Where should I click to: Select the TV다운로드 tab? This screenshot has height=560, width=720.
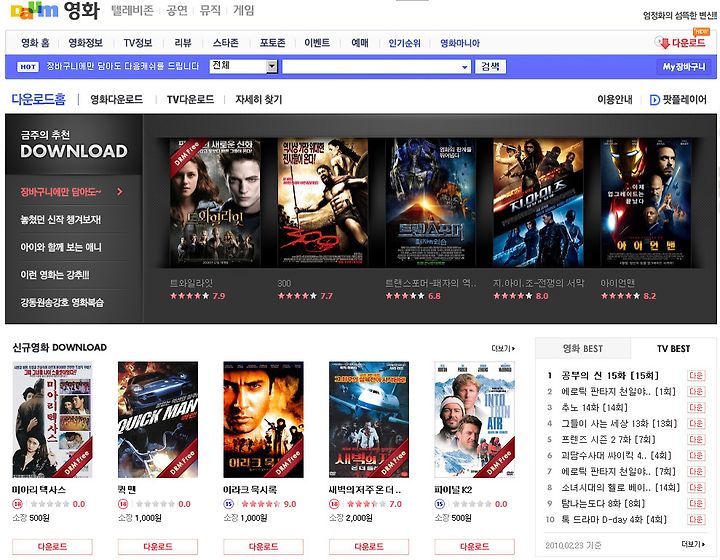pos(190,99)
